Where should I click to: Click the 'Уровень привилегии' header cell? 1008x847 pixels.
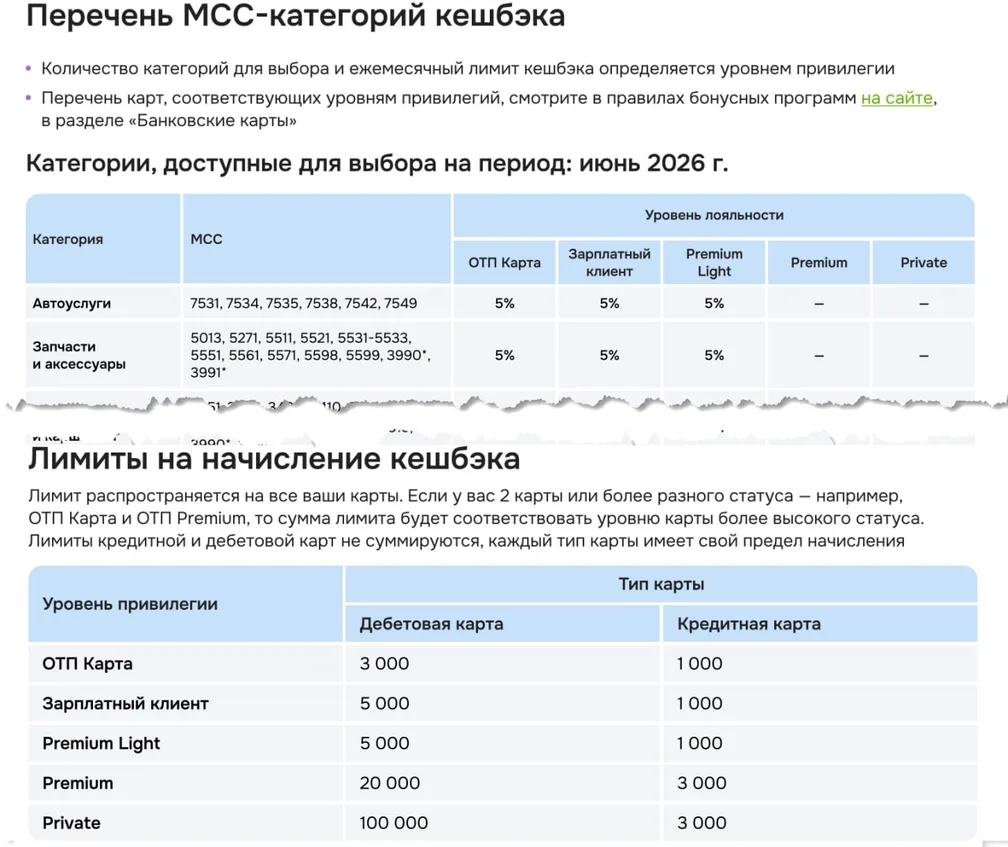coord(185,604)
